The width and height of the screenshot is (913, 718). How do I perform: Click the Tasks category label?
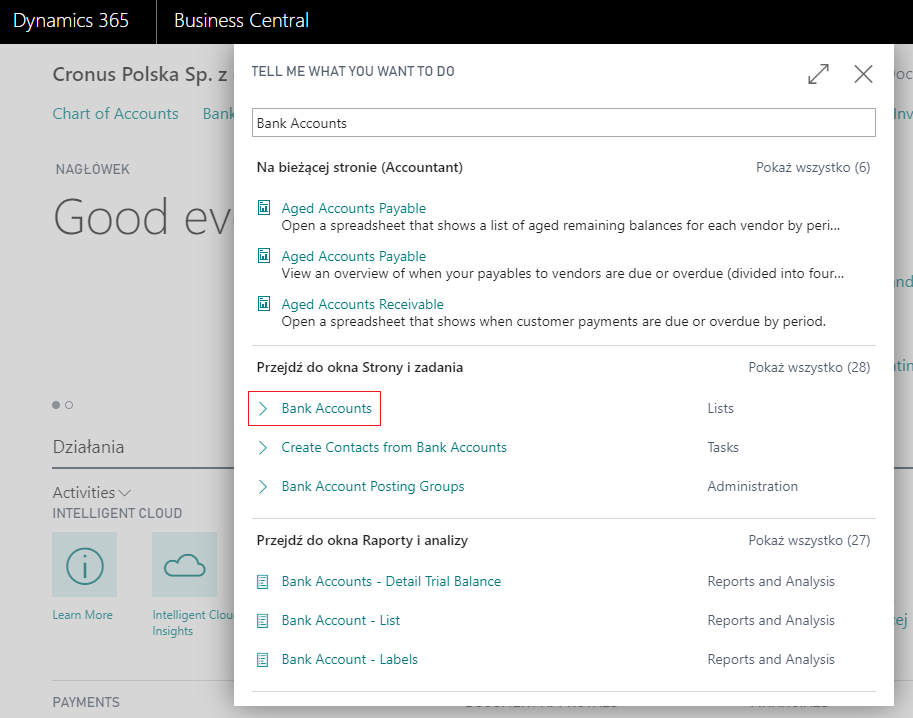pos(723,447)
